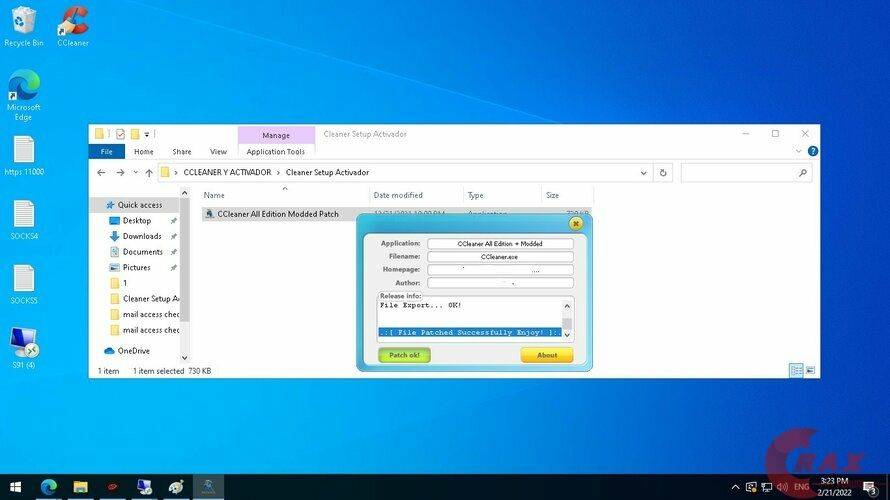Click the ENG language indicator
This screenshot has height=500, width=890.
pyautogui.click(x=801, y=487)
